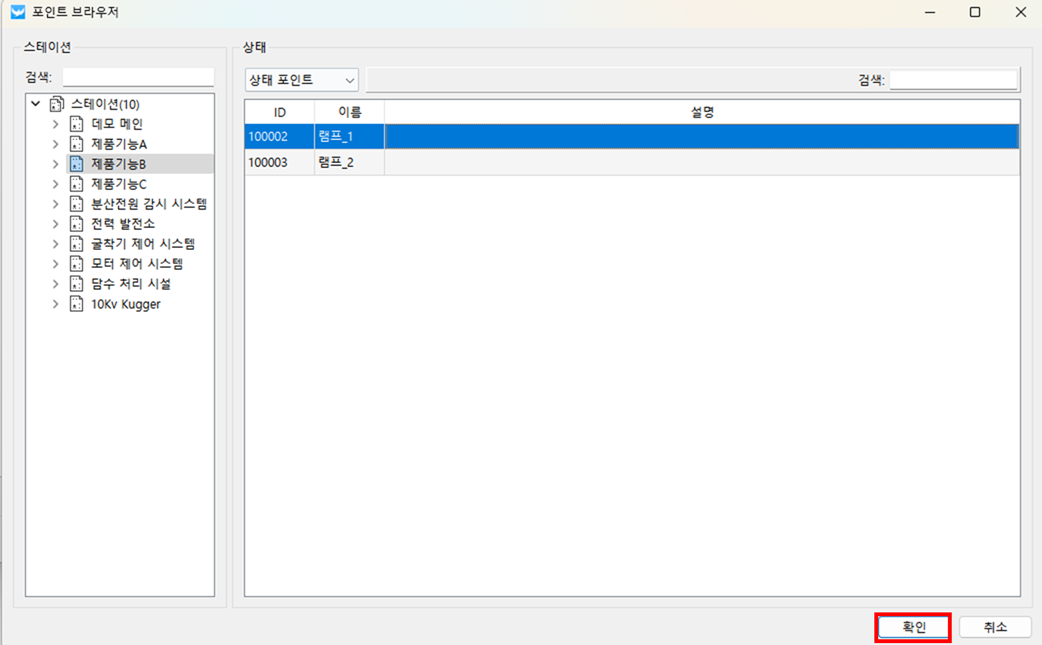Viewport: 1042px width, 645px height.
Task: Click the 제품기능A station icon
Action: pos(76,144)
